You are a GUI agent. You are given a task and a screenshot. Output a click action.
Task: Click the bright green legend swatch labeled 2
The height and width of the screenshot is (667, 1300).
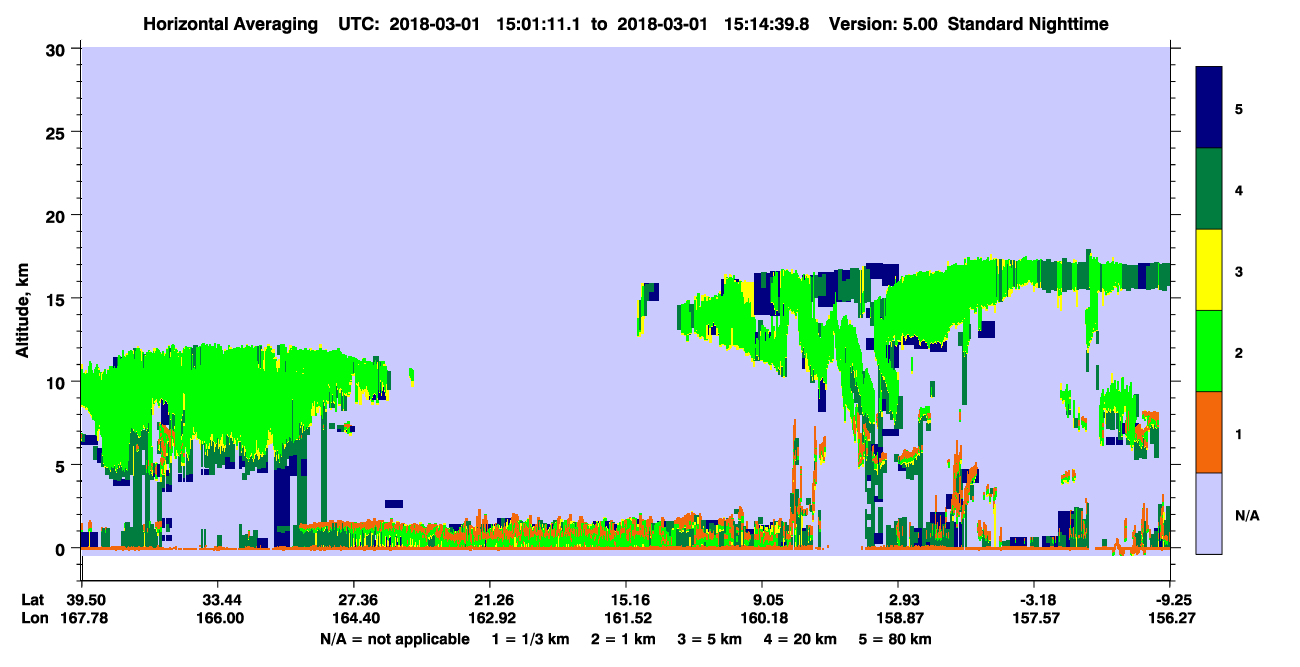(x=1209, y=351)
